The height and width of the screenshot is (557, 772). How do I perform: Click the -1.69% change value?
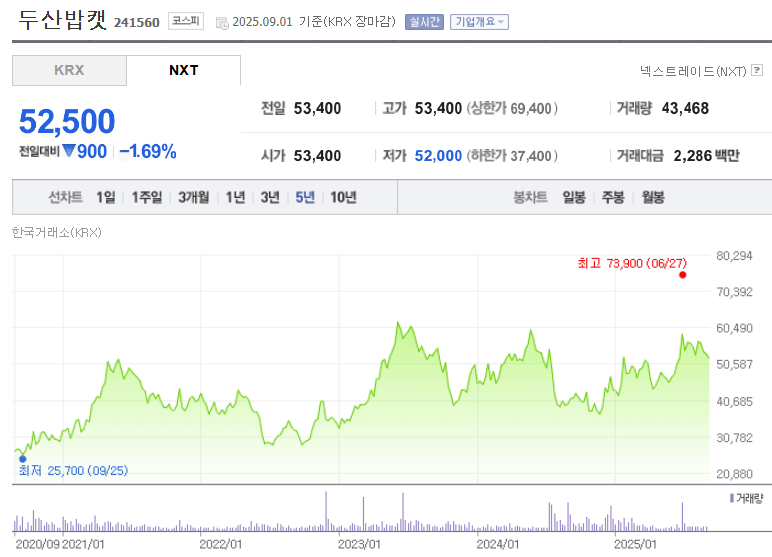[x=148, y=152]
